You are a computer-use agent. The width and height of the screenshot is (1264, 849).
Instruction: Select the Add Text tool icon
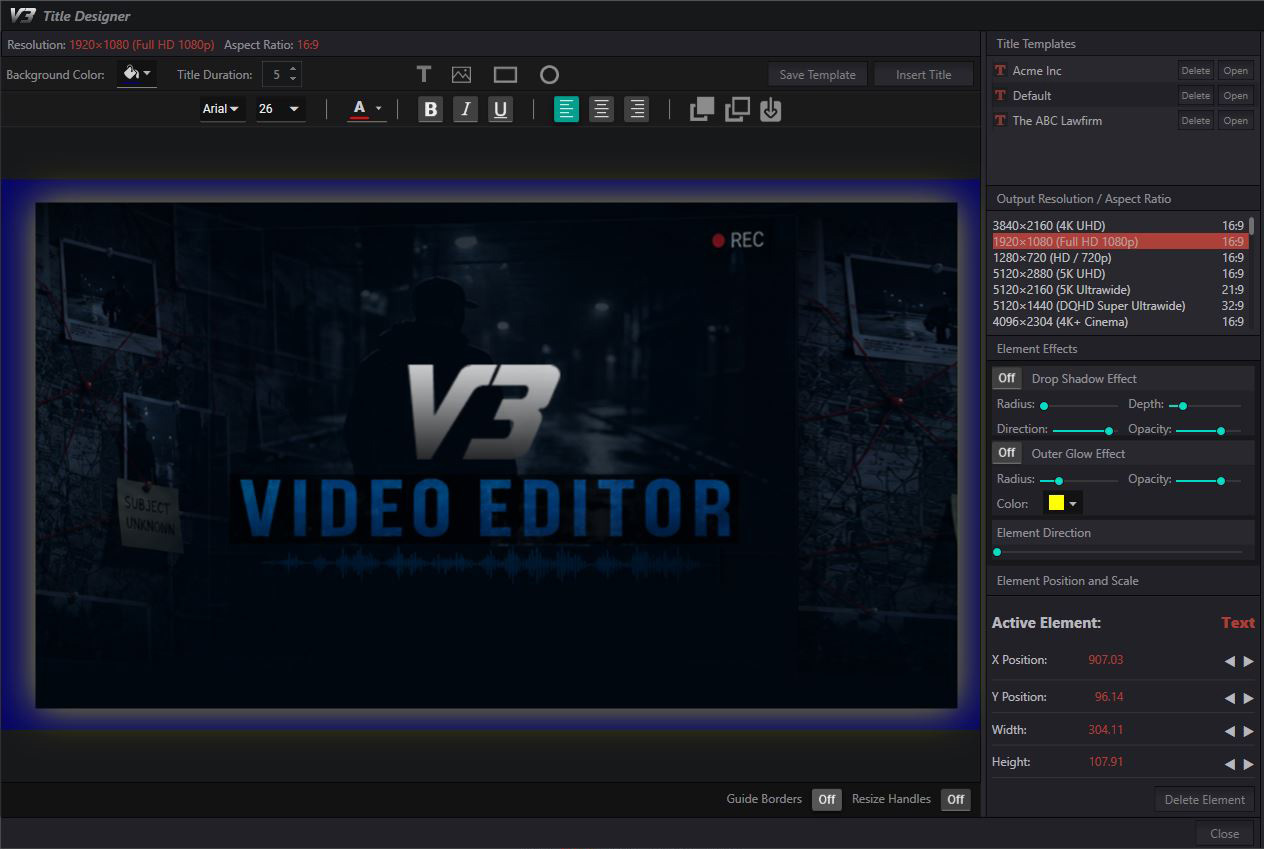[x=424, y=74]
